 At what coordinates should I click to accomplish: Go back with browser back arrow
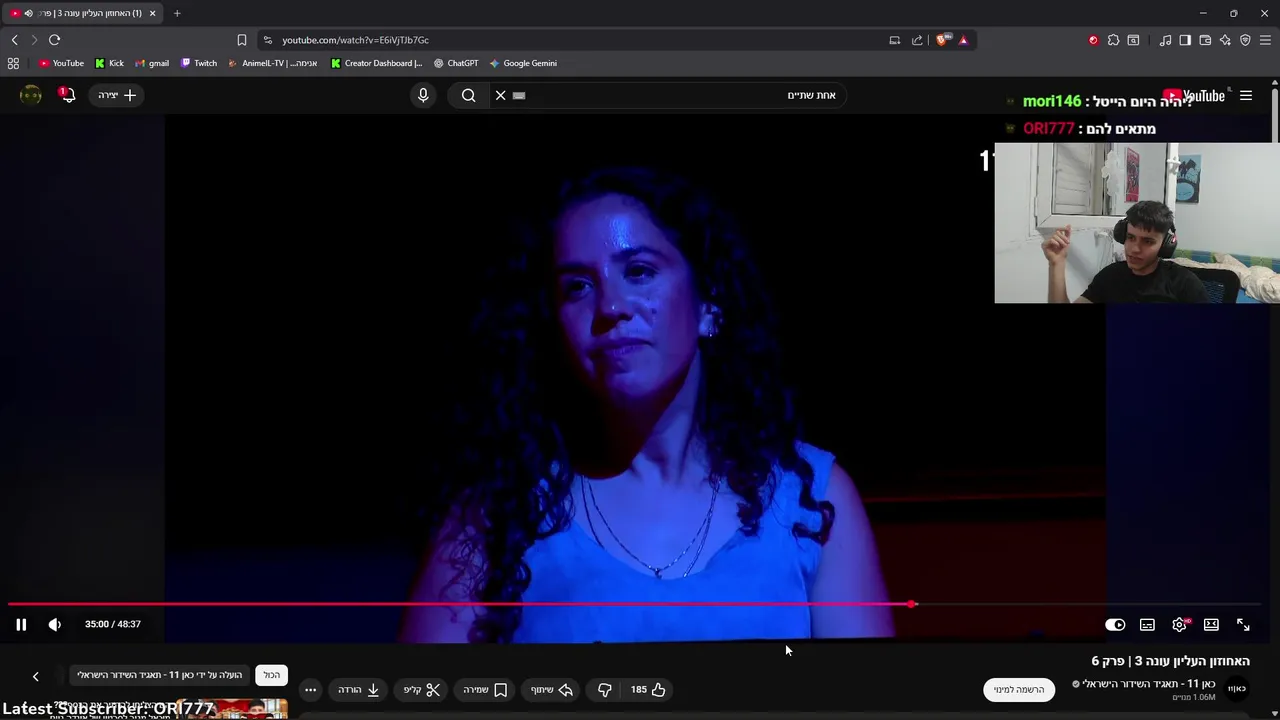click(x=14, y=40)
